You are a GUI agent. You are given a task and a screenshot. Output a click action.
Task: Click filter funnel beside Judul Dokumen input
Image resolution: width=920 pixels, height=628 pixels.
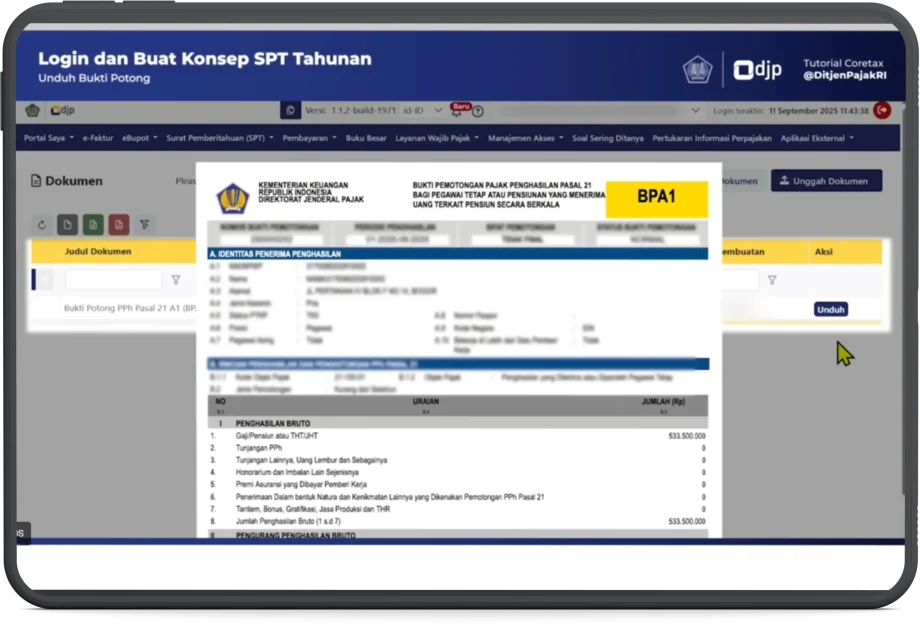(x=176, y=281)
